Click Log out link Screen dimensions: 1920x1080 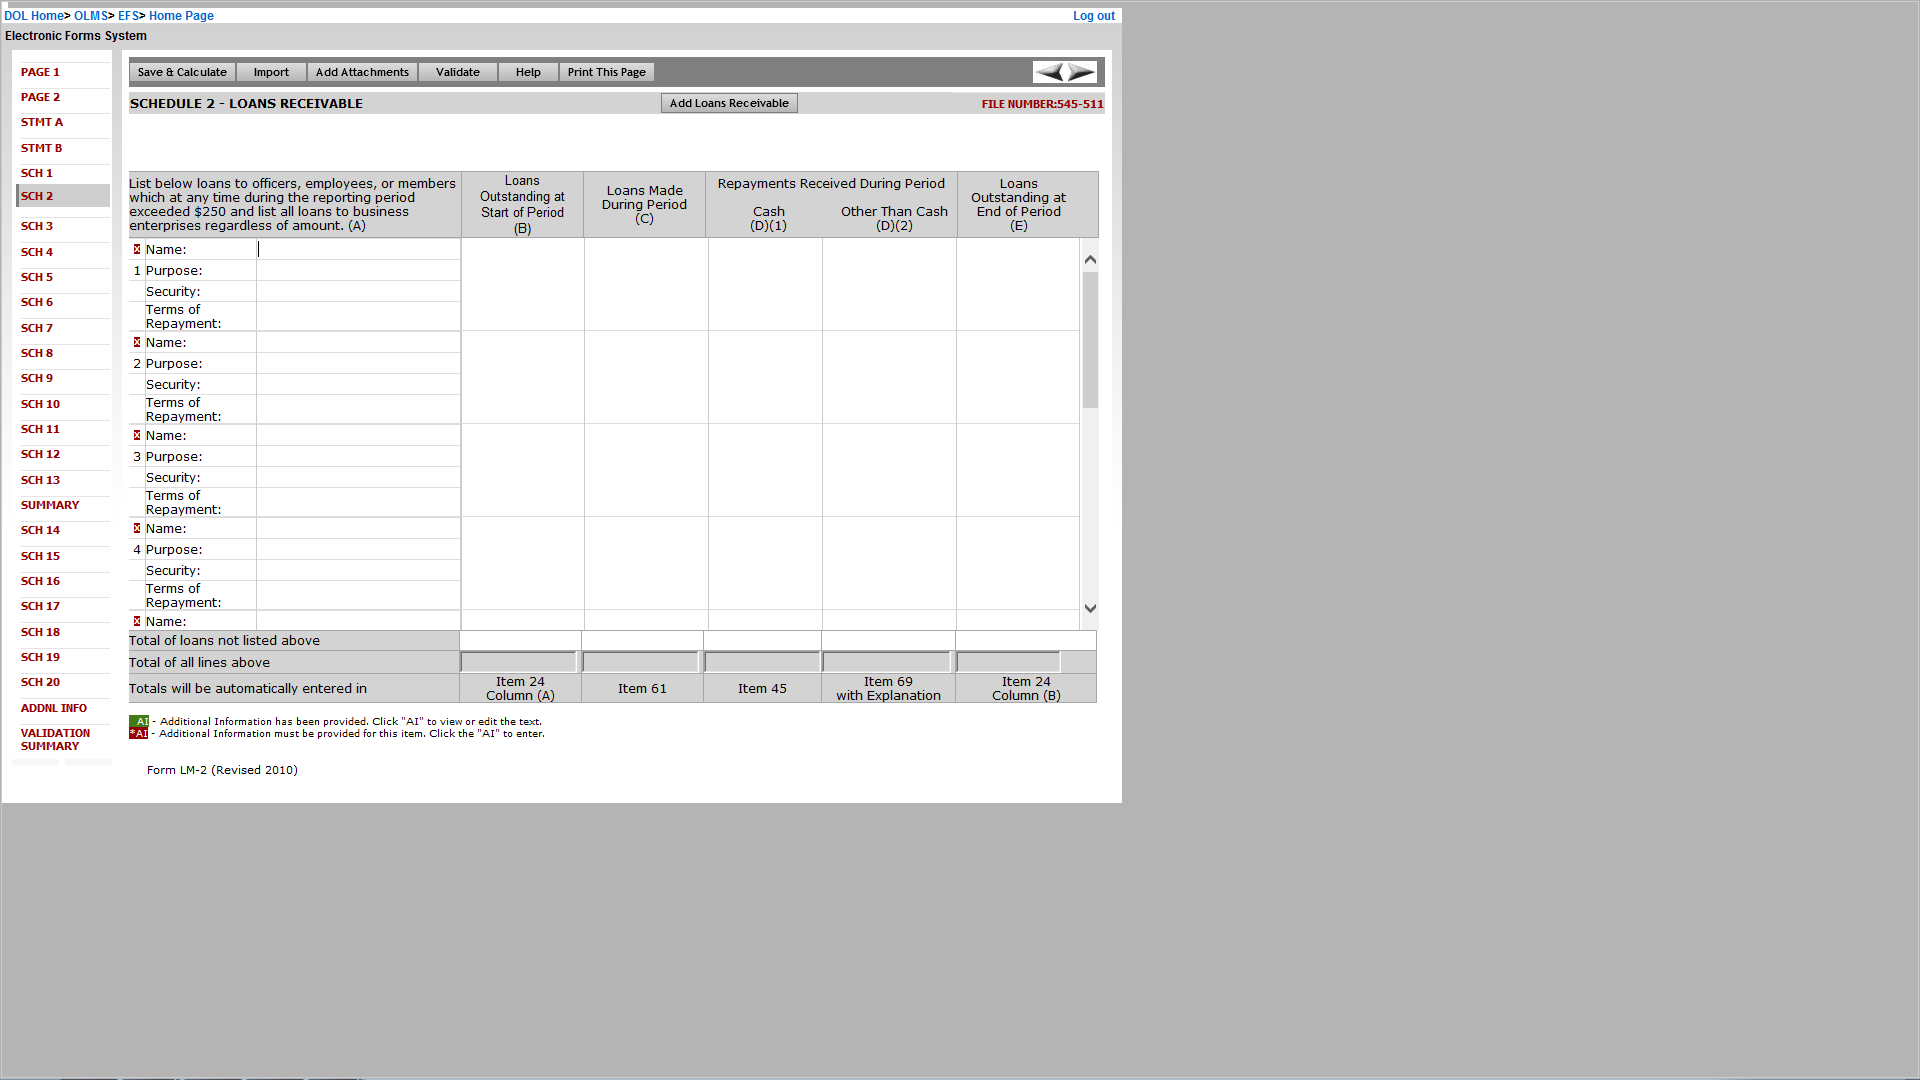[x=1093, y=16]
